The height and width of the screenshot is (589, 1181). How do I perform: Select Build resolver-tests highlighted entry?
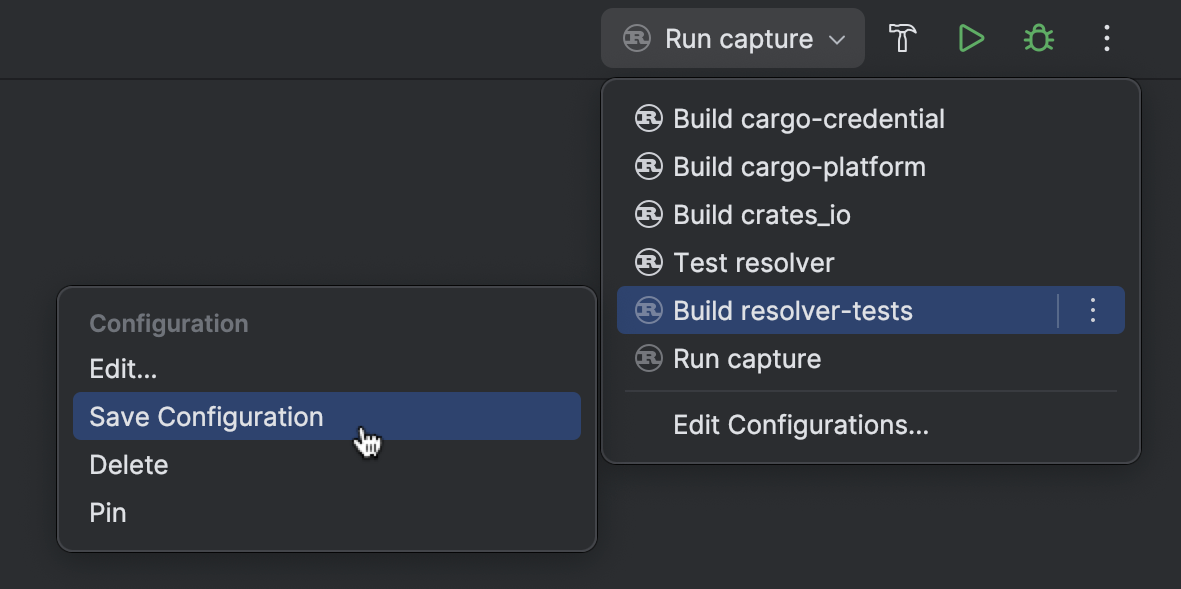(x=793, y=310)
